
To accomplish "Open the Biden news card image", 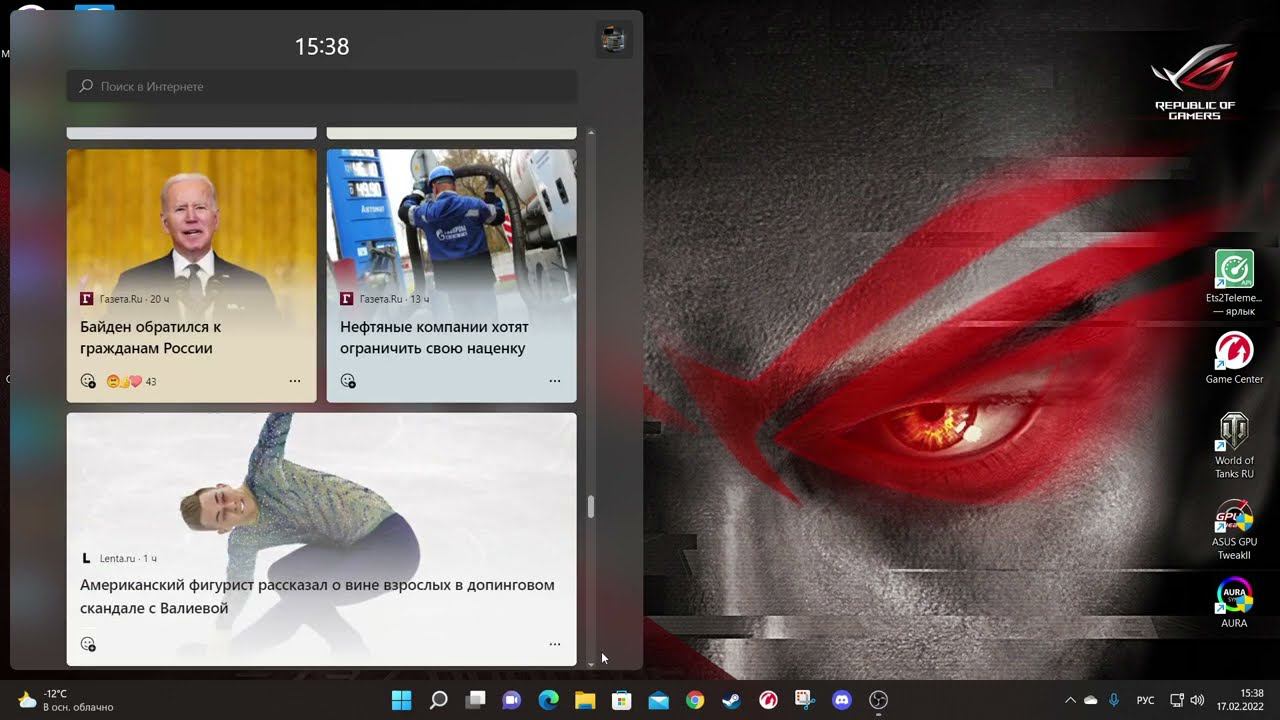I will pyautogui.click(x=192, y=220).
